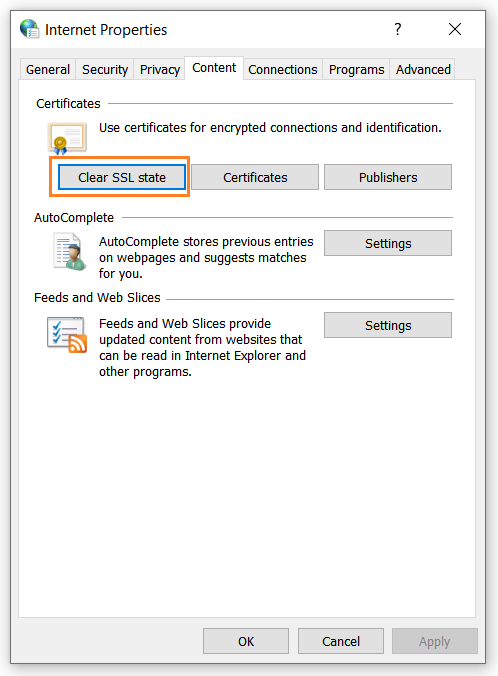Click the question mark help button
This screenshot has height=676, width=498.
tap(398, 29)
